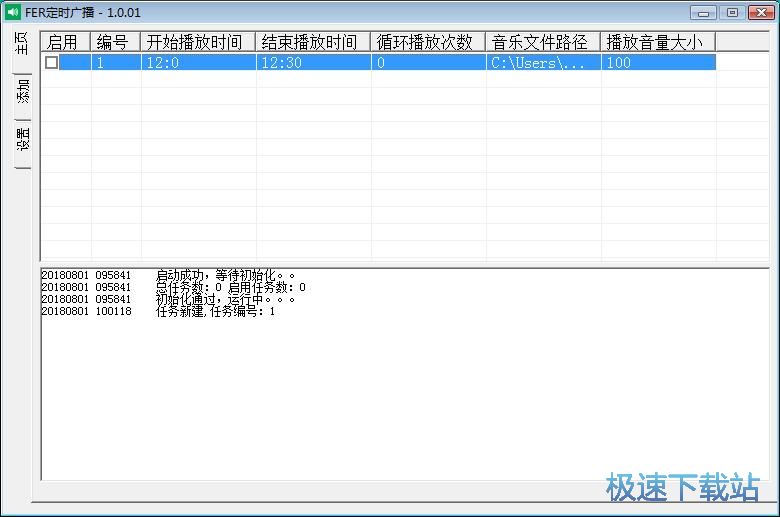
Task: Maximize the FER定时广播 window
Action: 732,12
